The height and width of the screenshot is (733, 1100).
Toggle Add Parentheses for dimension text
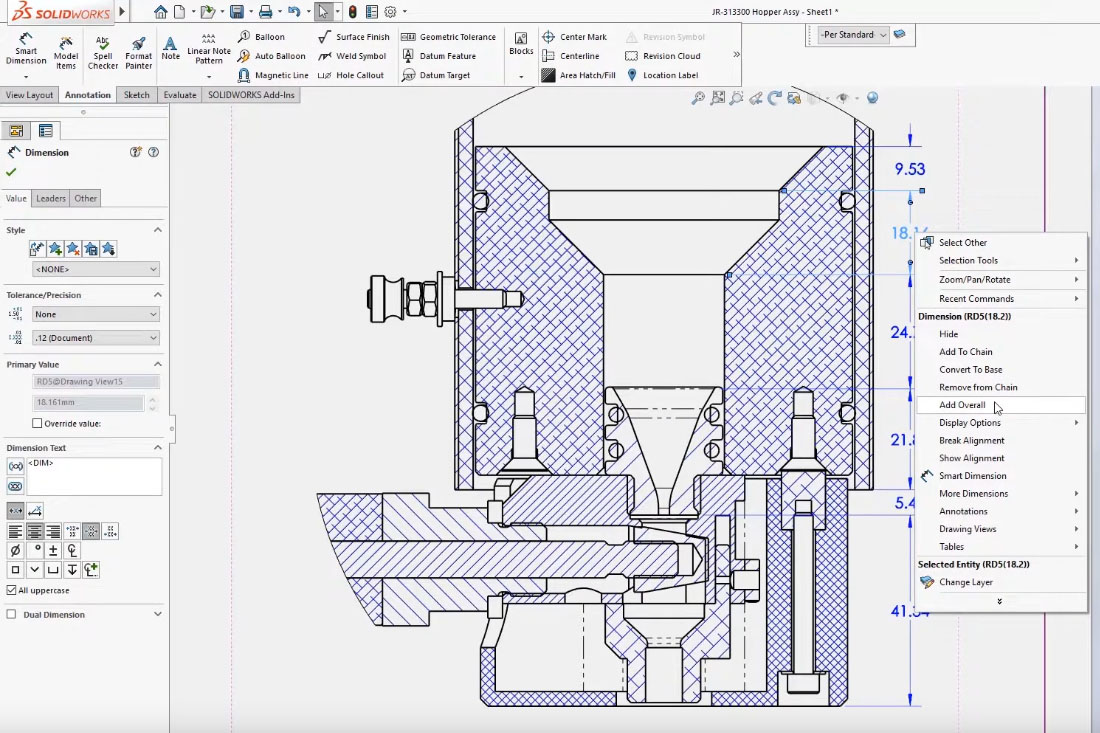pyautogui.click(x=15, y=466)
